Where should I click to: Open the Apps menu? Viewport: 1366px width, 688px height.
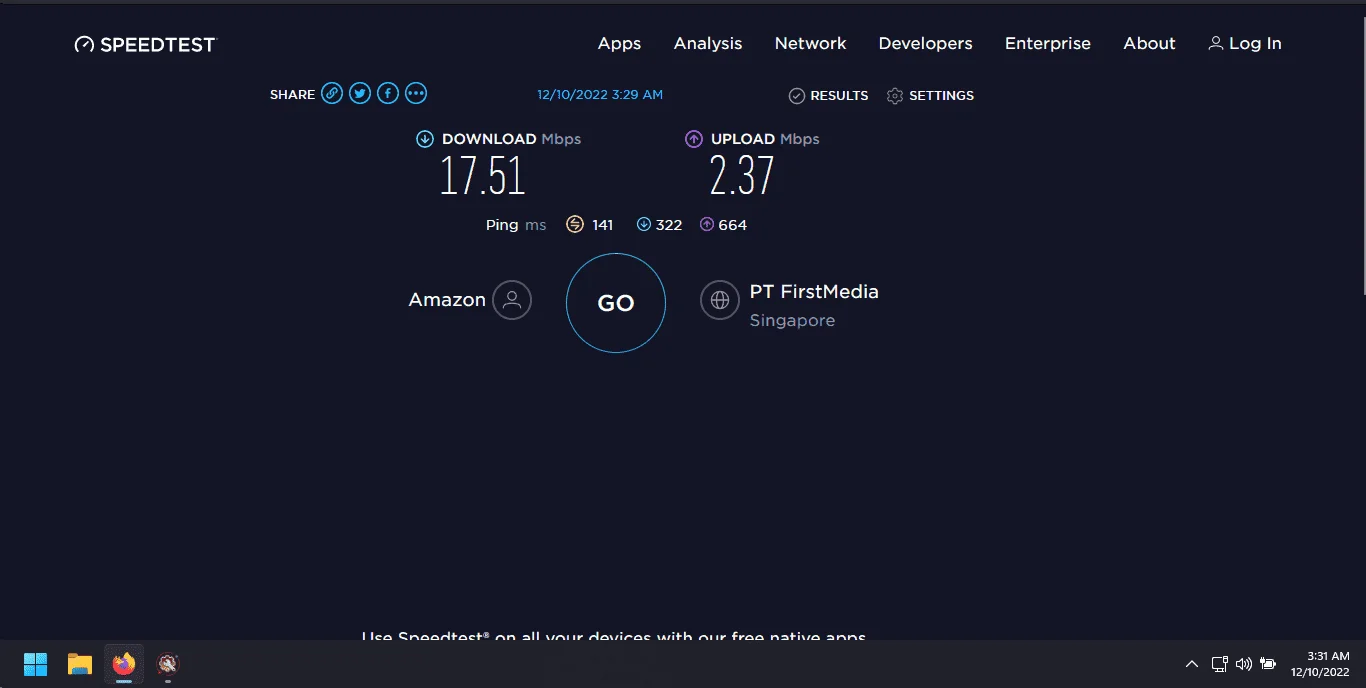tap(619, 44)
